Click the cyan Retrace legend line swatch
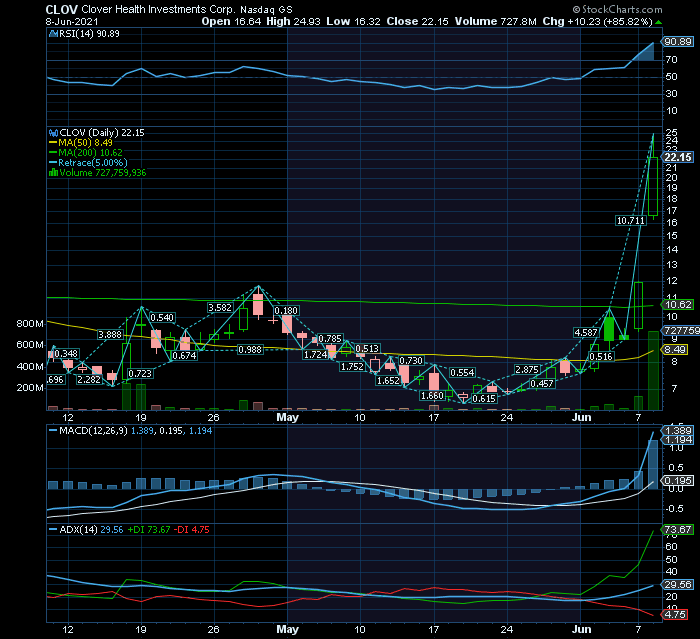The width and height of the screenshot is (700, 639). (54, 163)
